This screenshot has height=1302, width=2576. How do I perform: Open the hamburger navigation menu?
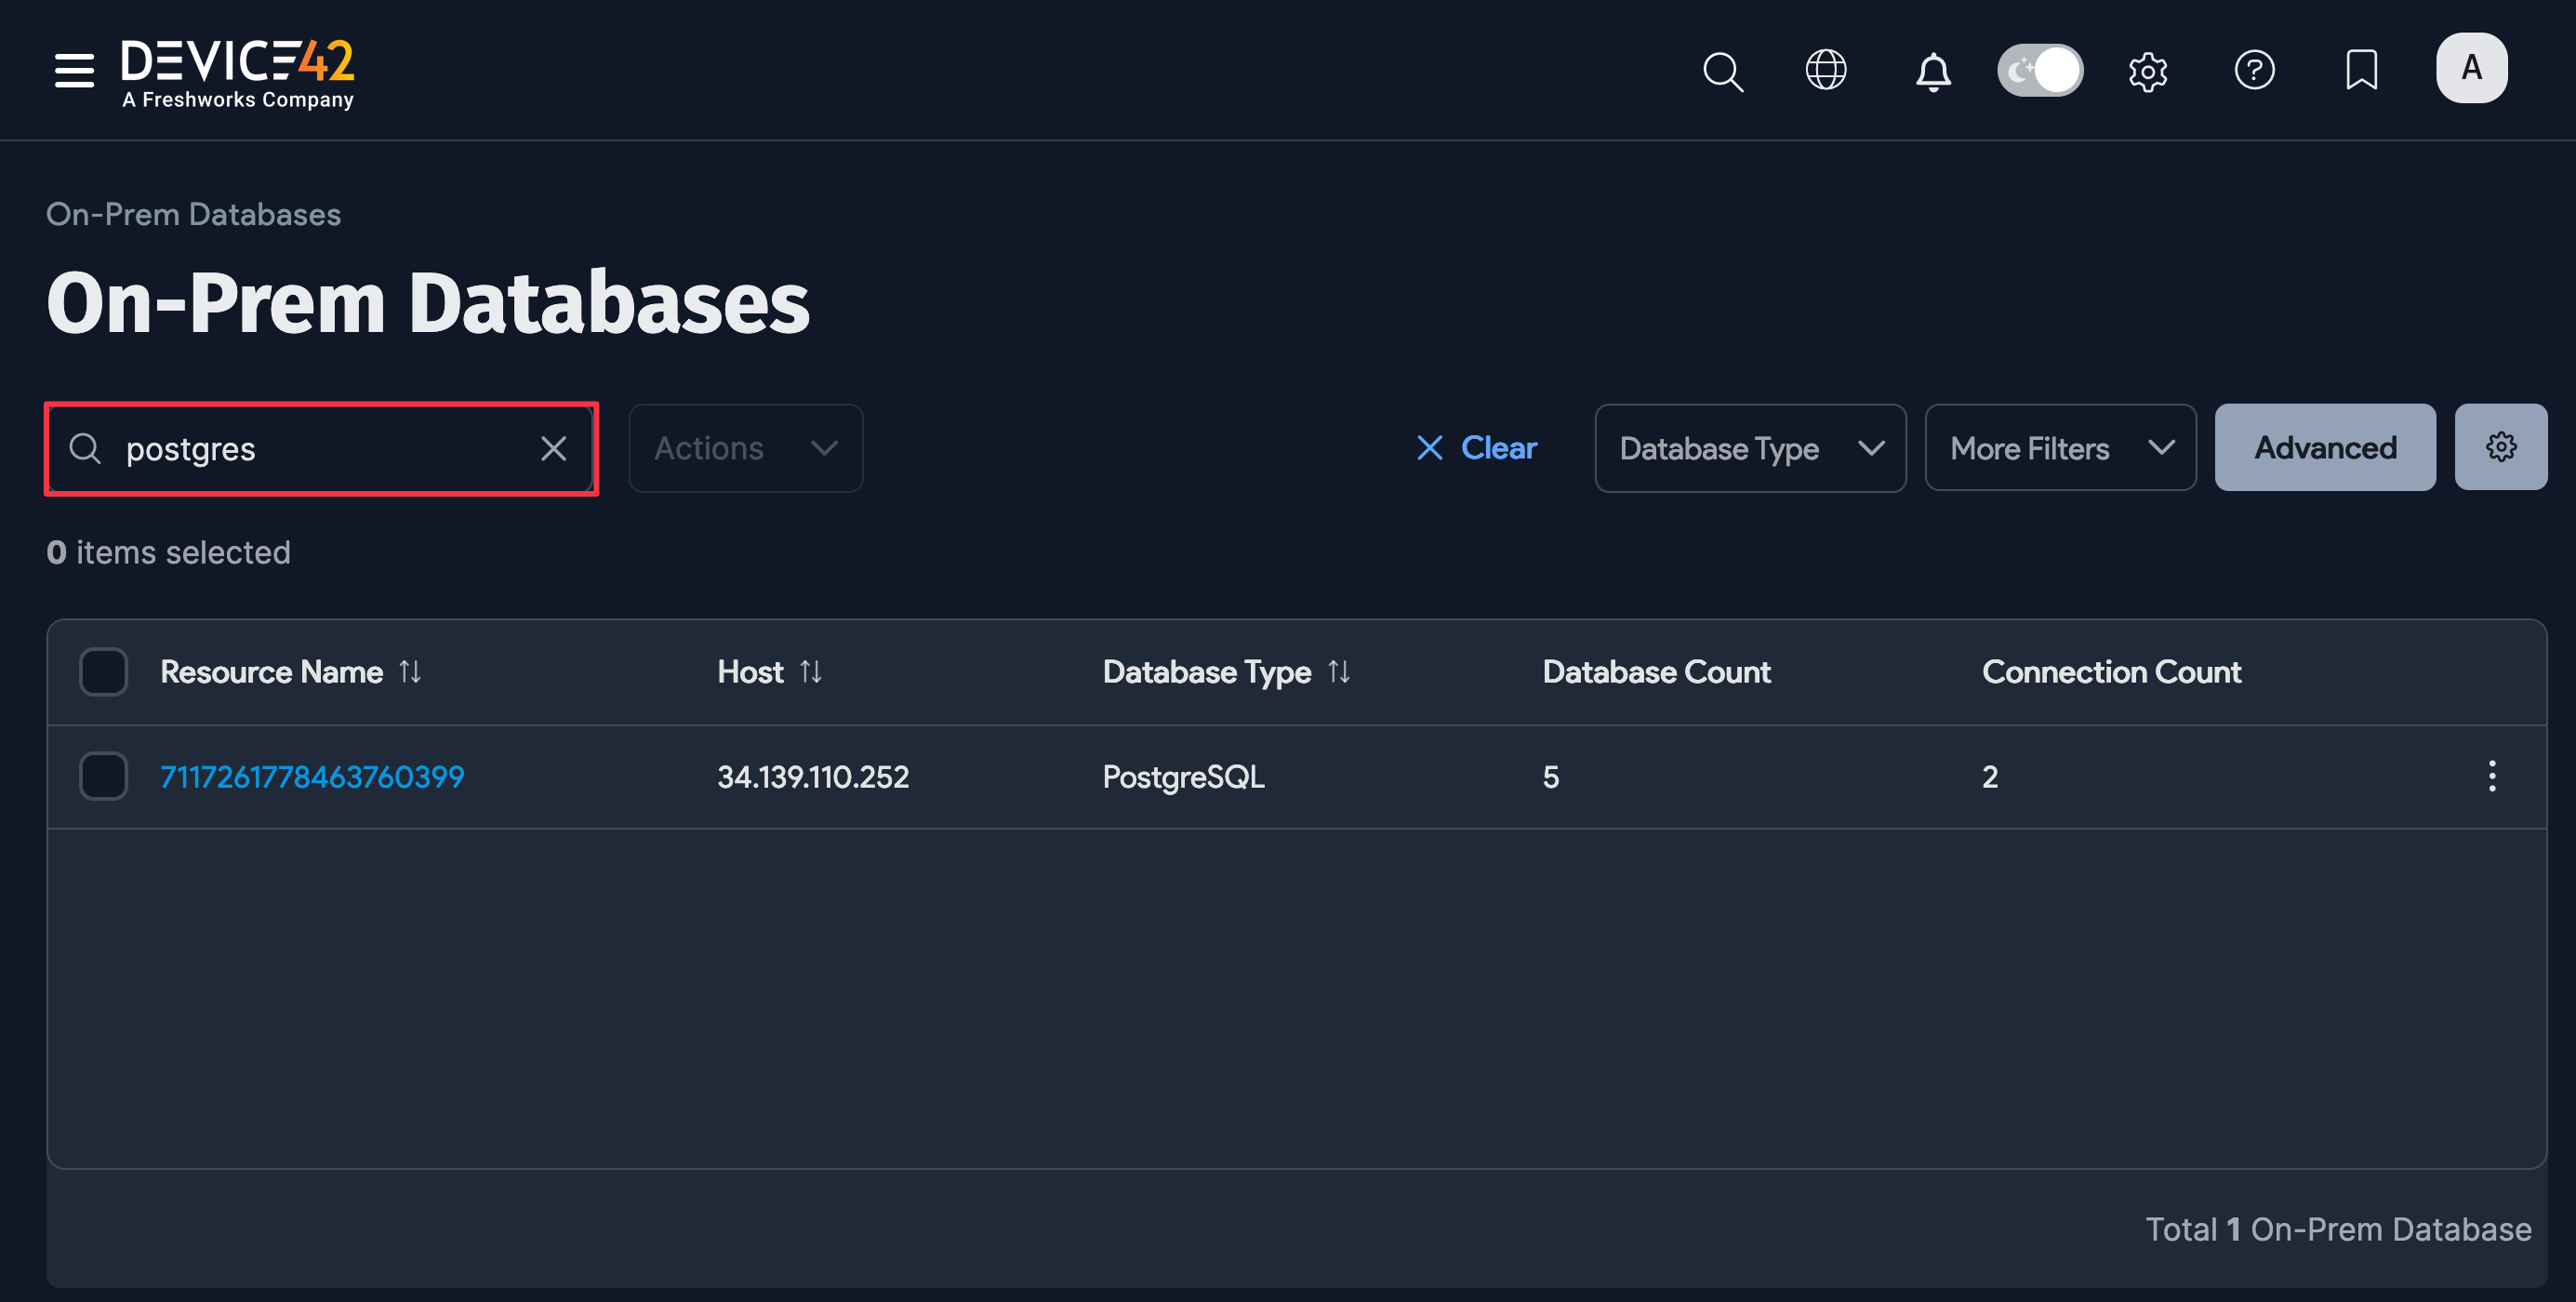(x=74, y=70)
